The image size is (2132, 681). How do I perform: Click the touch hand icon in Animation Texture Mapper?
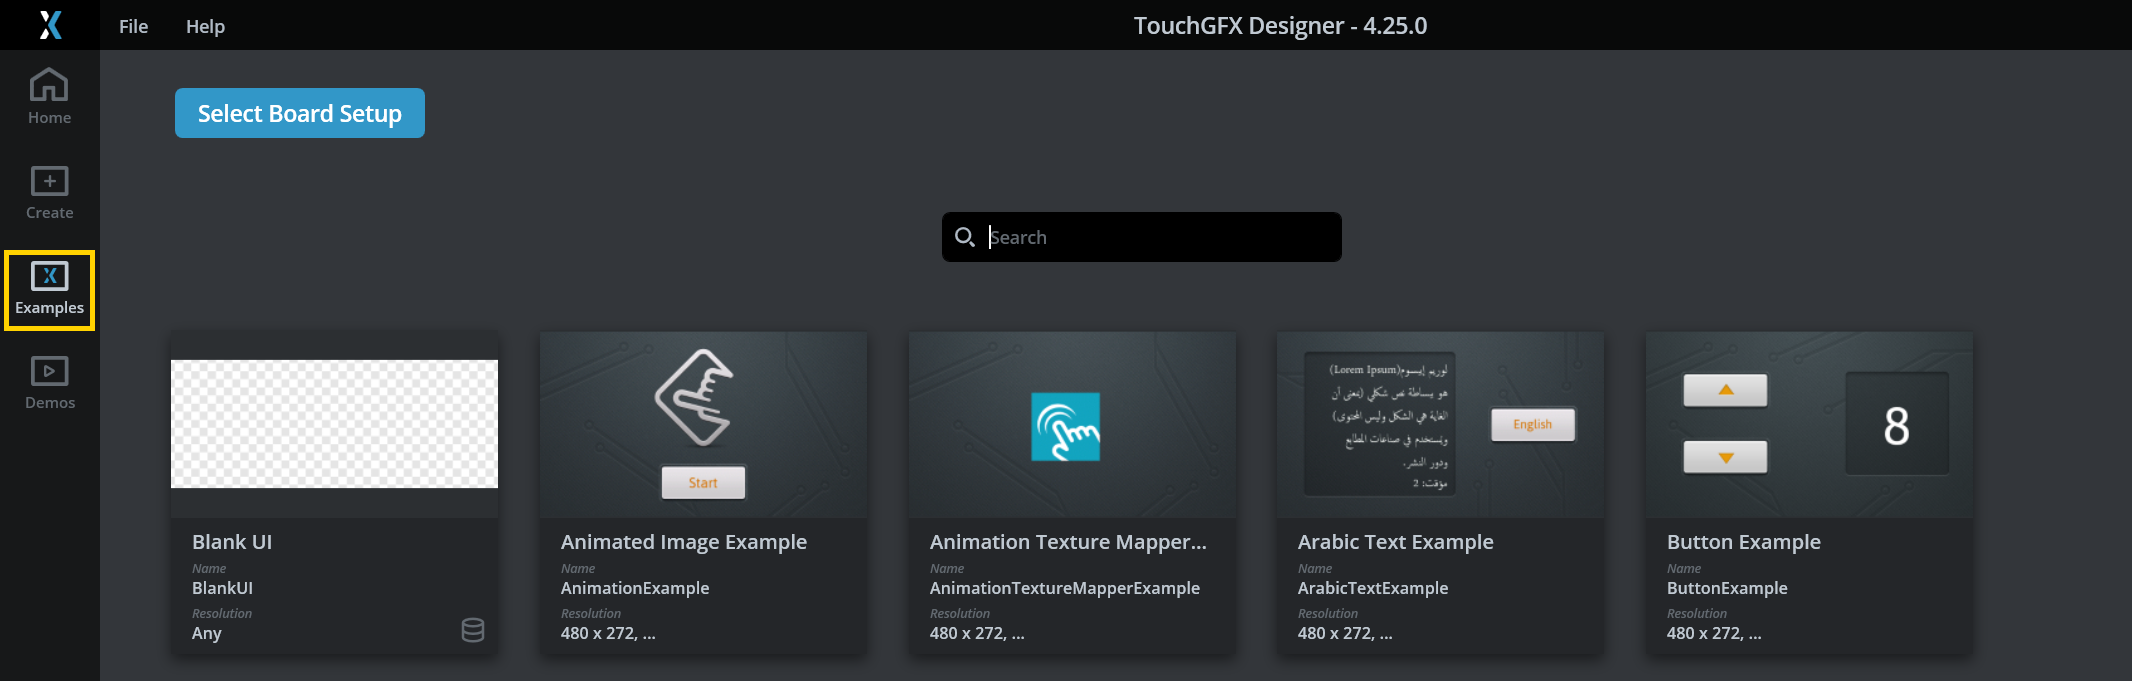pos(1065,427)
